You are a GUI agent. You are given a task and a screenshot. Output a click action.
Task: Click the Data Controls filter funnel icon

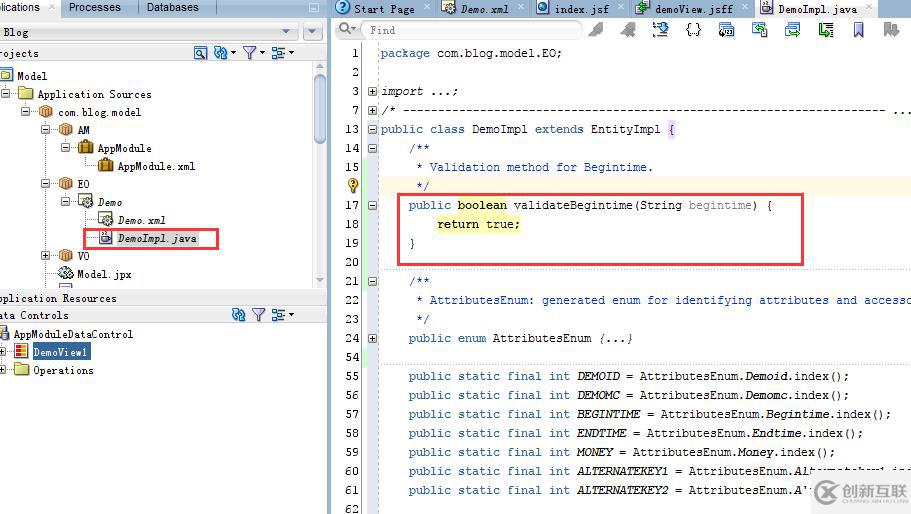(259, 315)
